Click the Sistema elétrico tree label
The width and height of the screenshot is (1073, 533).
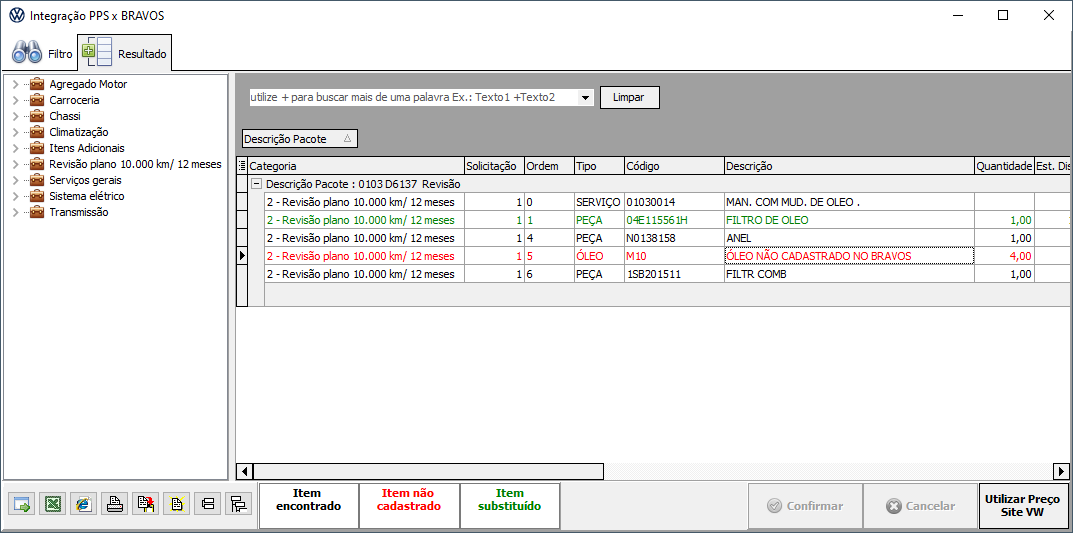(87, 196)
